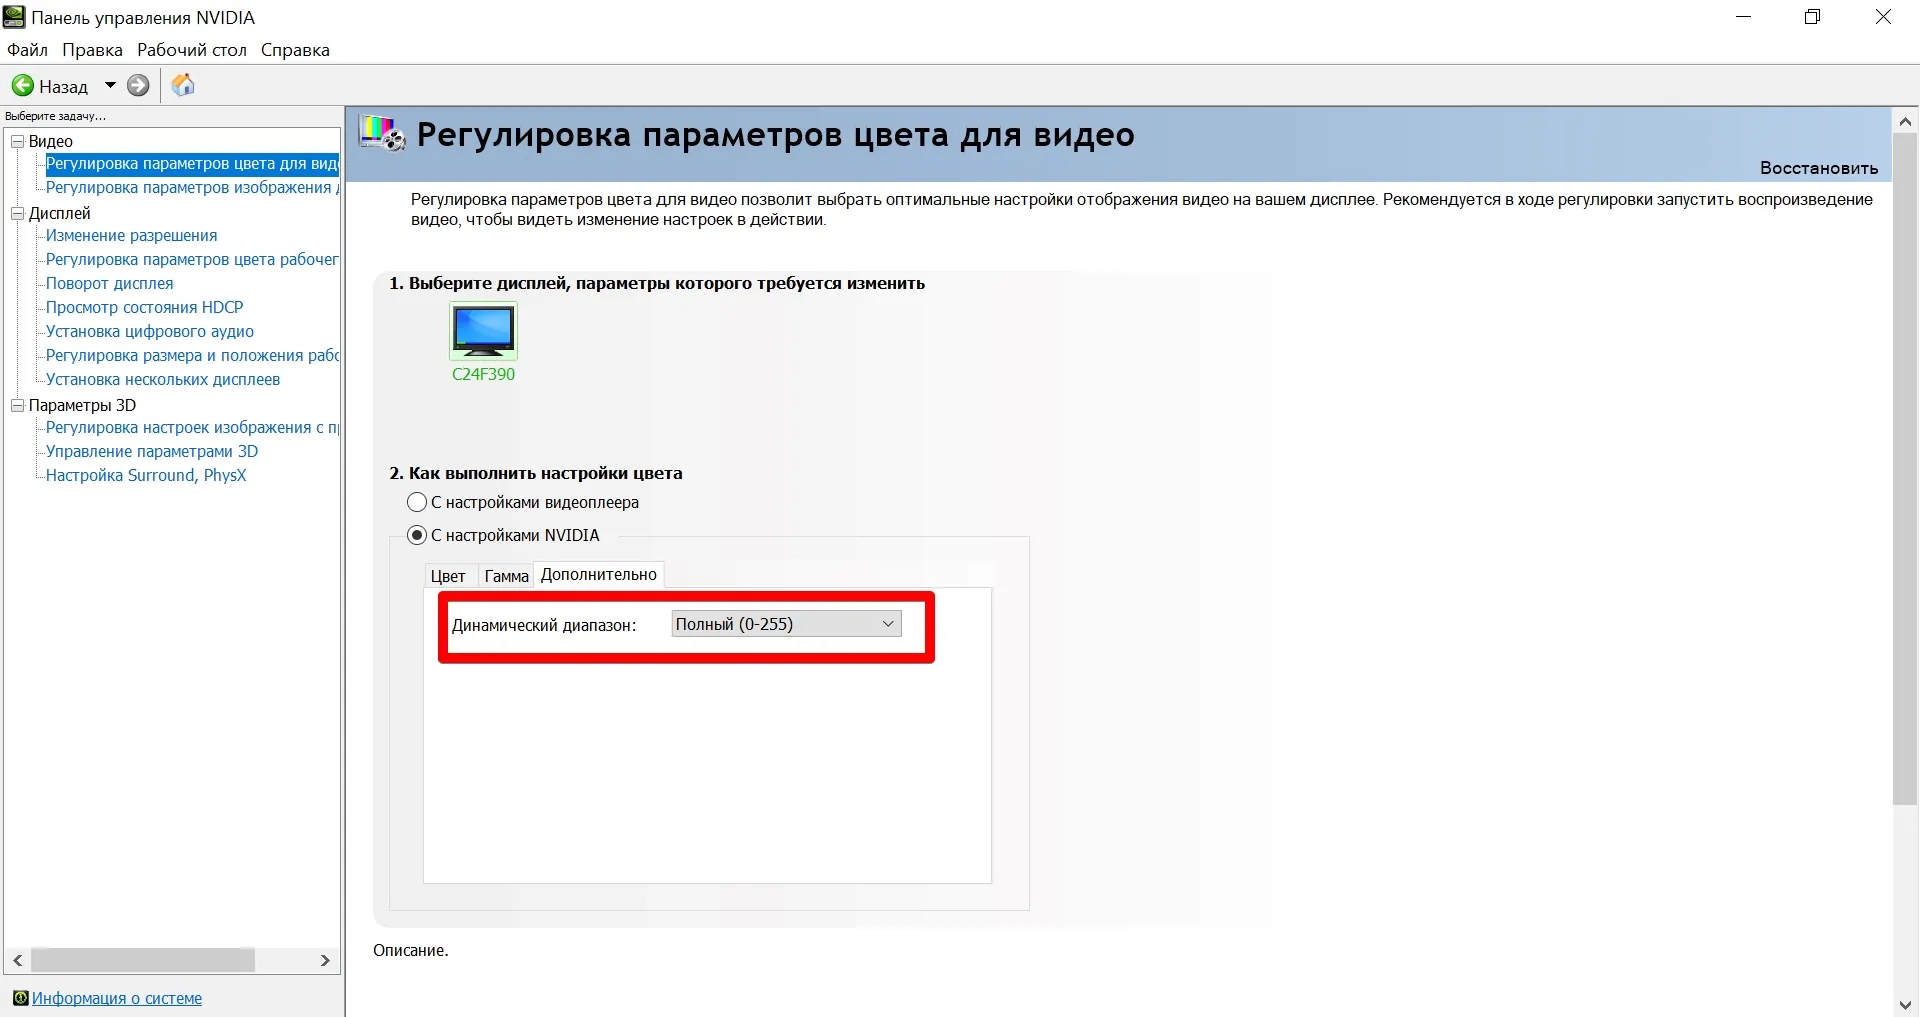Open 'Просмотр состояния HDCP' item
The height and width of the screenshot is (1017, 1920).
pos(144,308)
